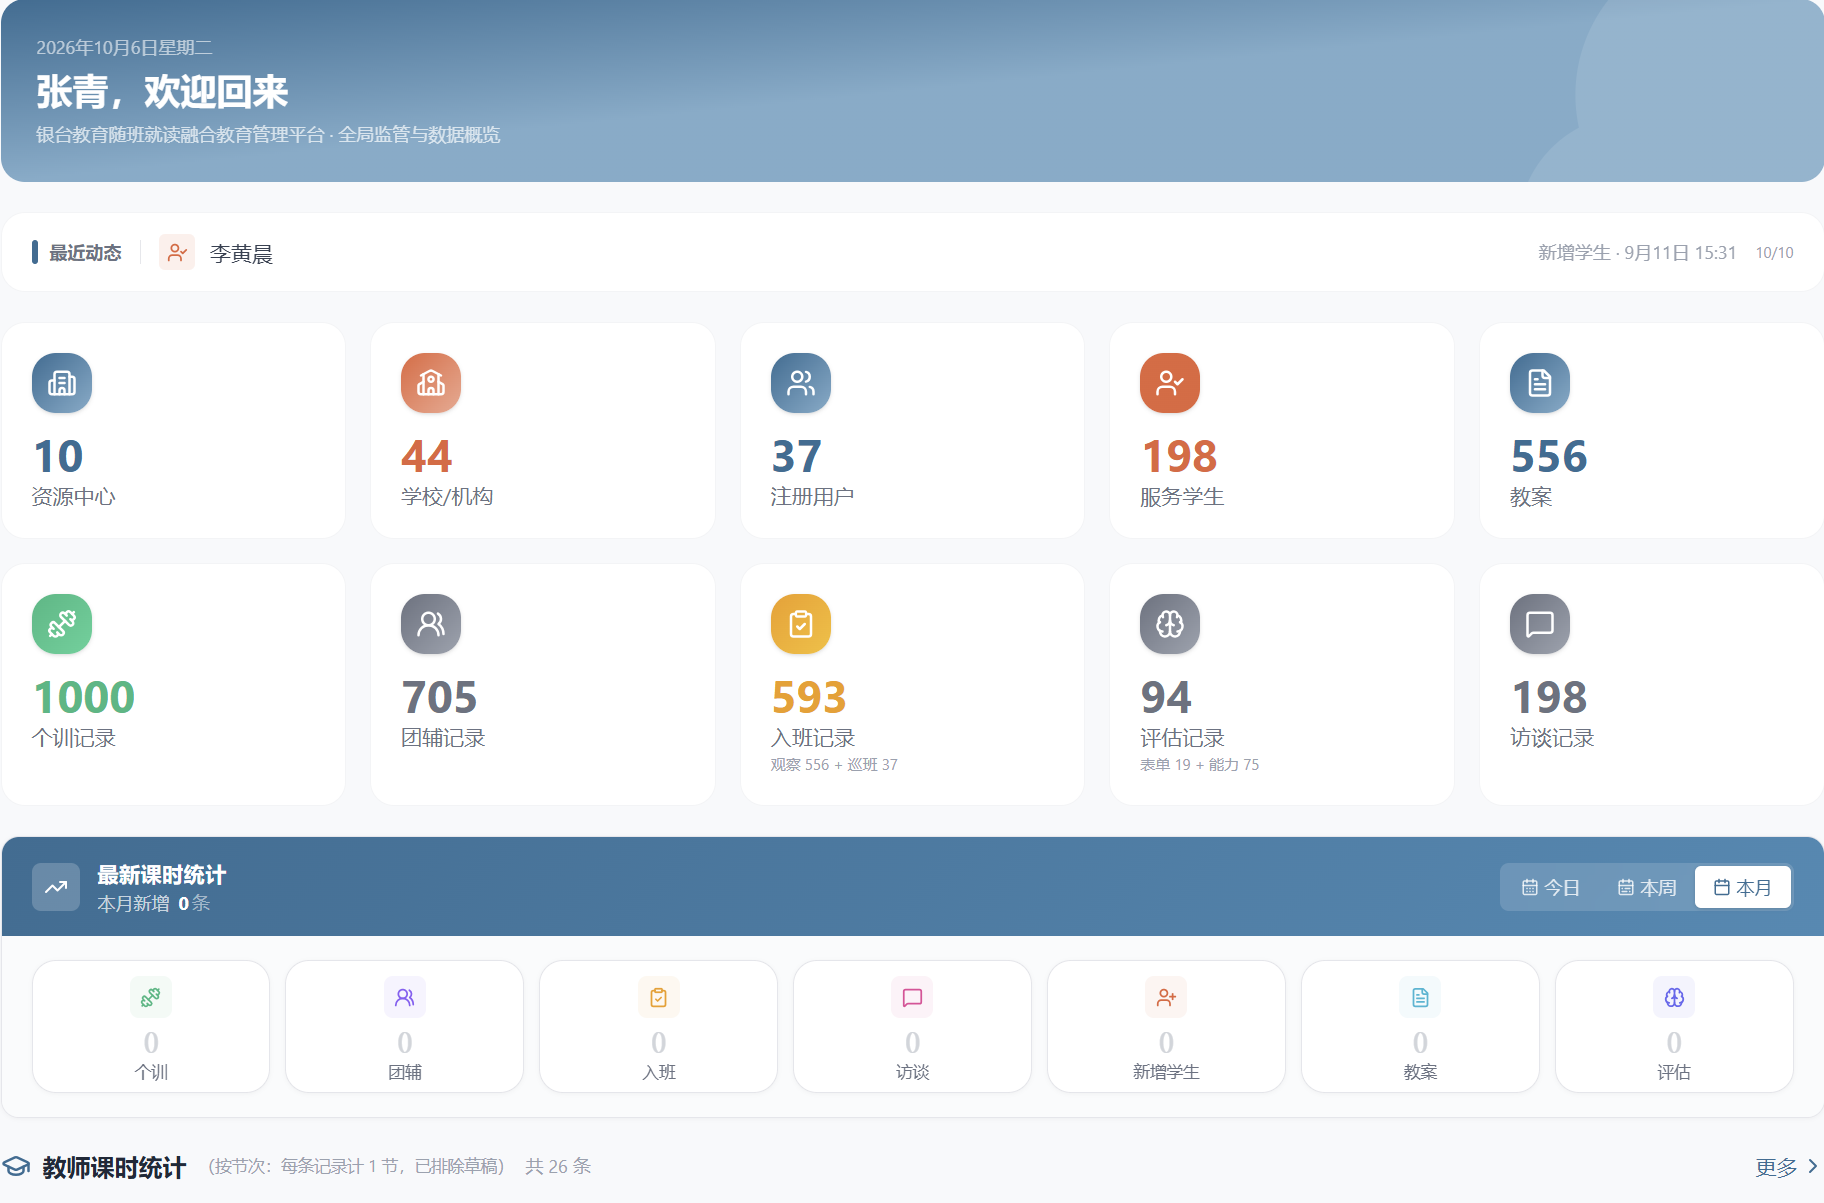Viewport: 1824px width, 1203px height.
Task: Click the 10/10 activity counter
Action: pyautogui.click(x=1774, y=253)
